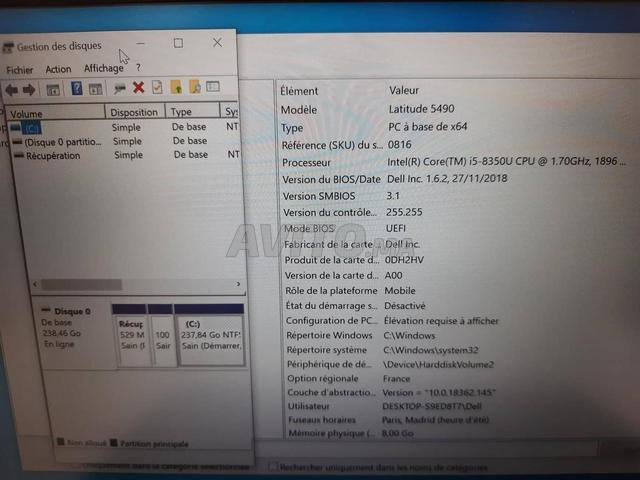Click the folder search toolbar icon

[195, 87]
